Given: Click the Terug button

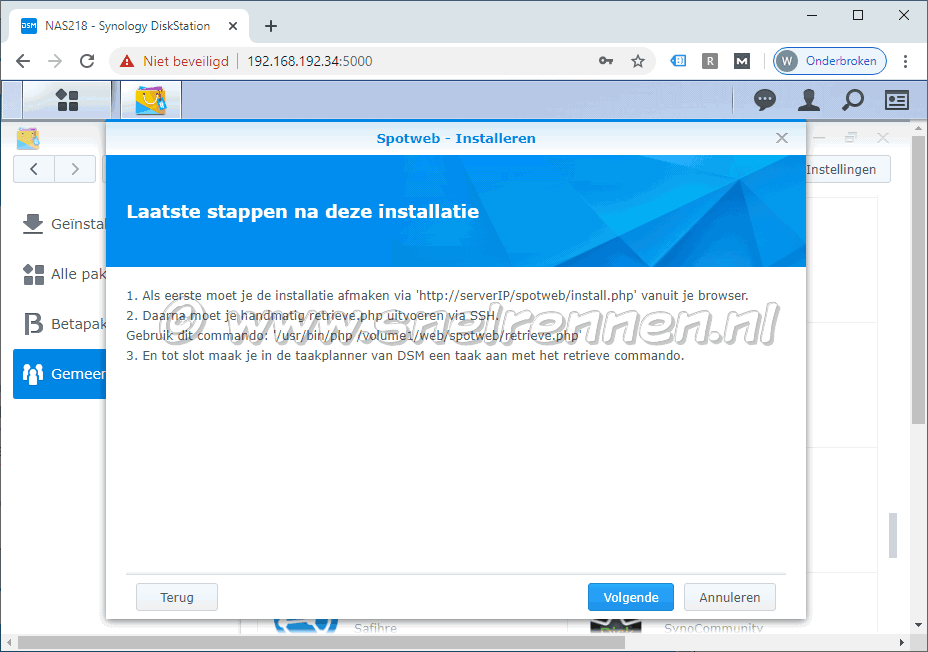Looking at the screenshot, I should click(x=176, y=597).
